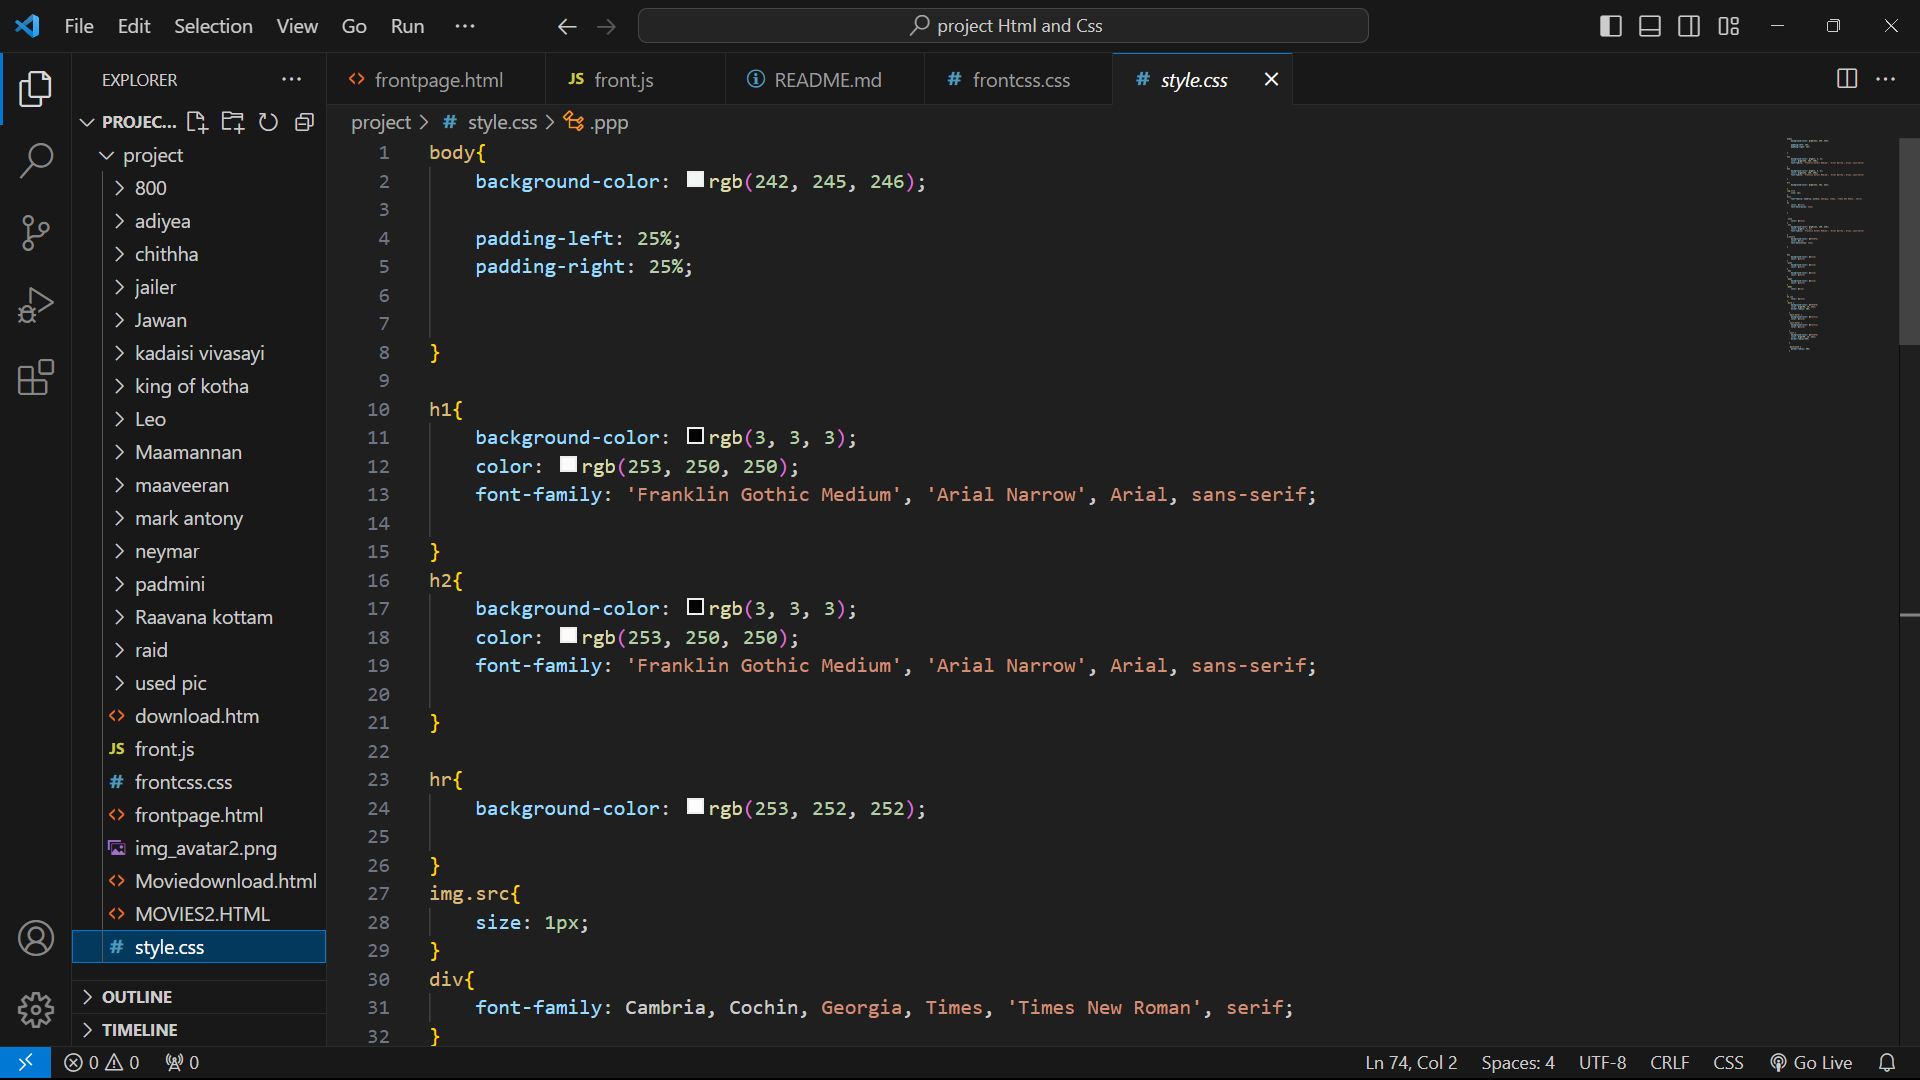Click color swatch for body background-color
Image resolution: width=1920 pixels, height=1080 pixels.
click(x=695, y=180)
